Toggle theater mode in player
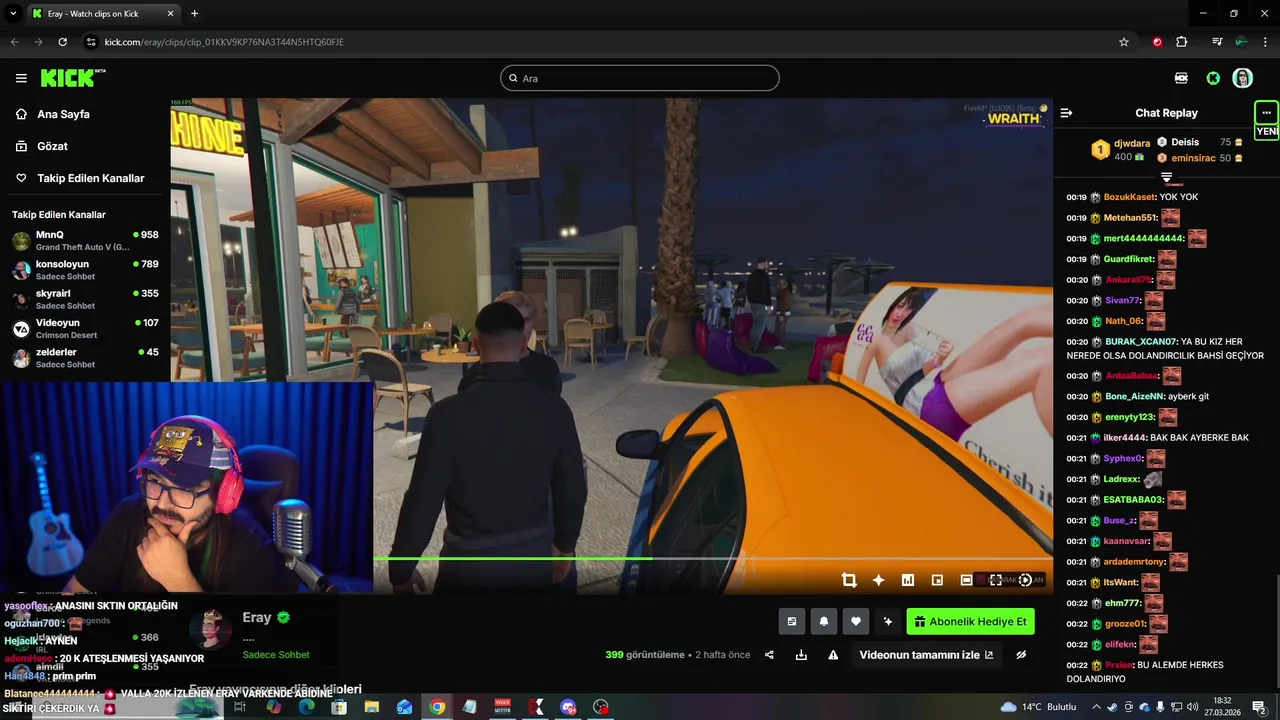Screen dimensions: 1280x720 (966, 580)
